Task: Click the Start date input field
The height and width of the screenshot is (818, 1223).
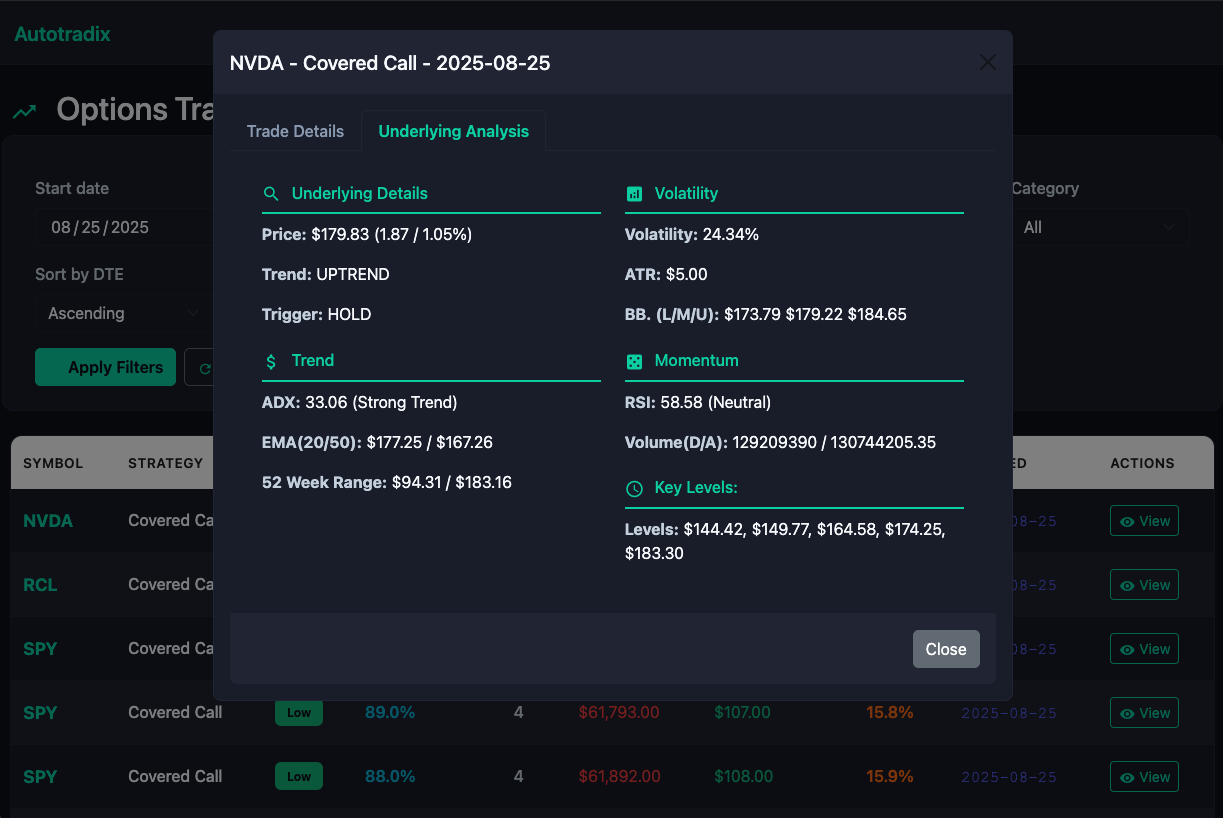Action: pyautogui.click(x=125, y=227)
